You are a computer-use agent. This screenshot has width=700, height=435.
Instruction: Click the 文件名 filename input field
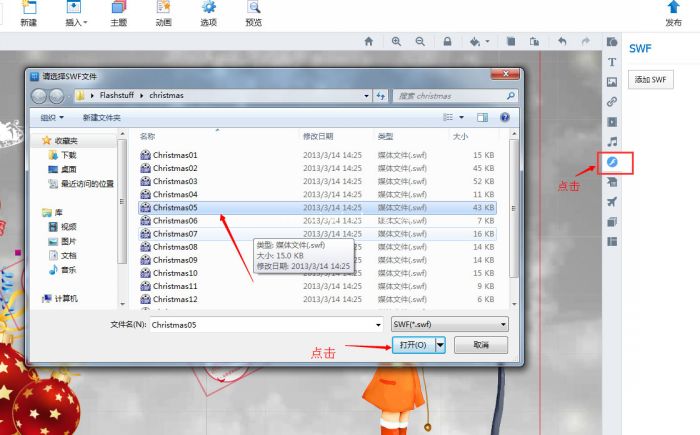click(267, 325)
